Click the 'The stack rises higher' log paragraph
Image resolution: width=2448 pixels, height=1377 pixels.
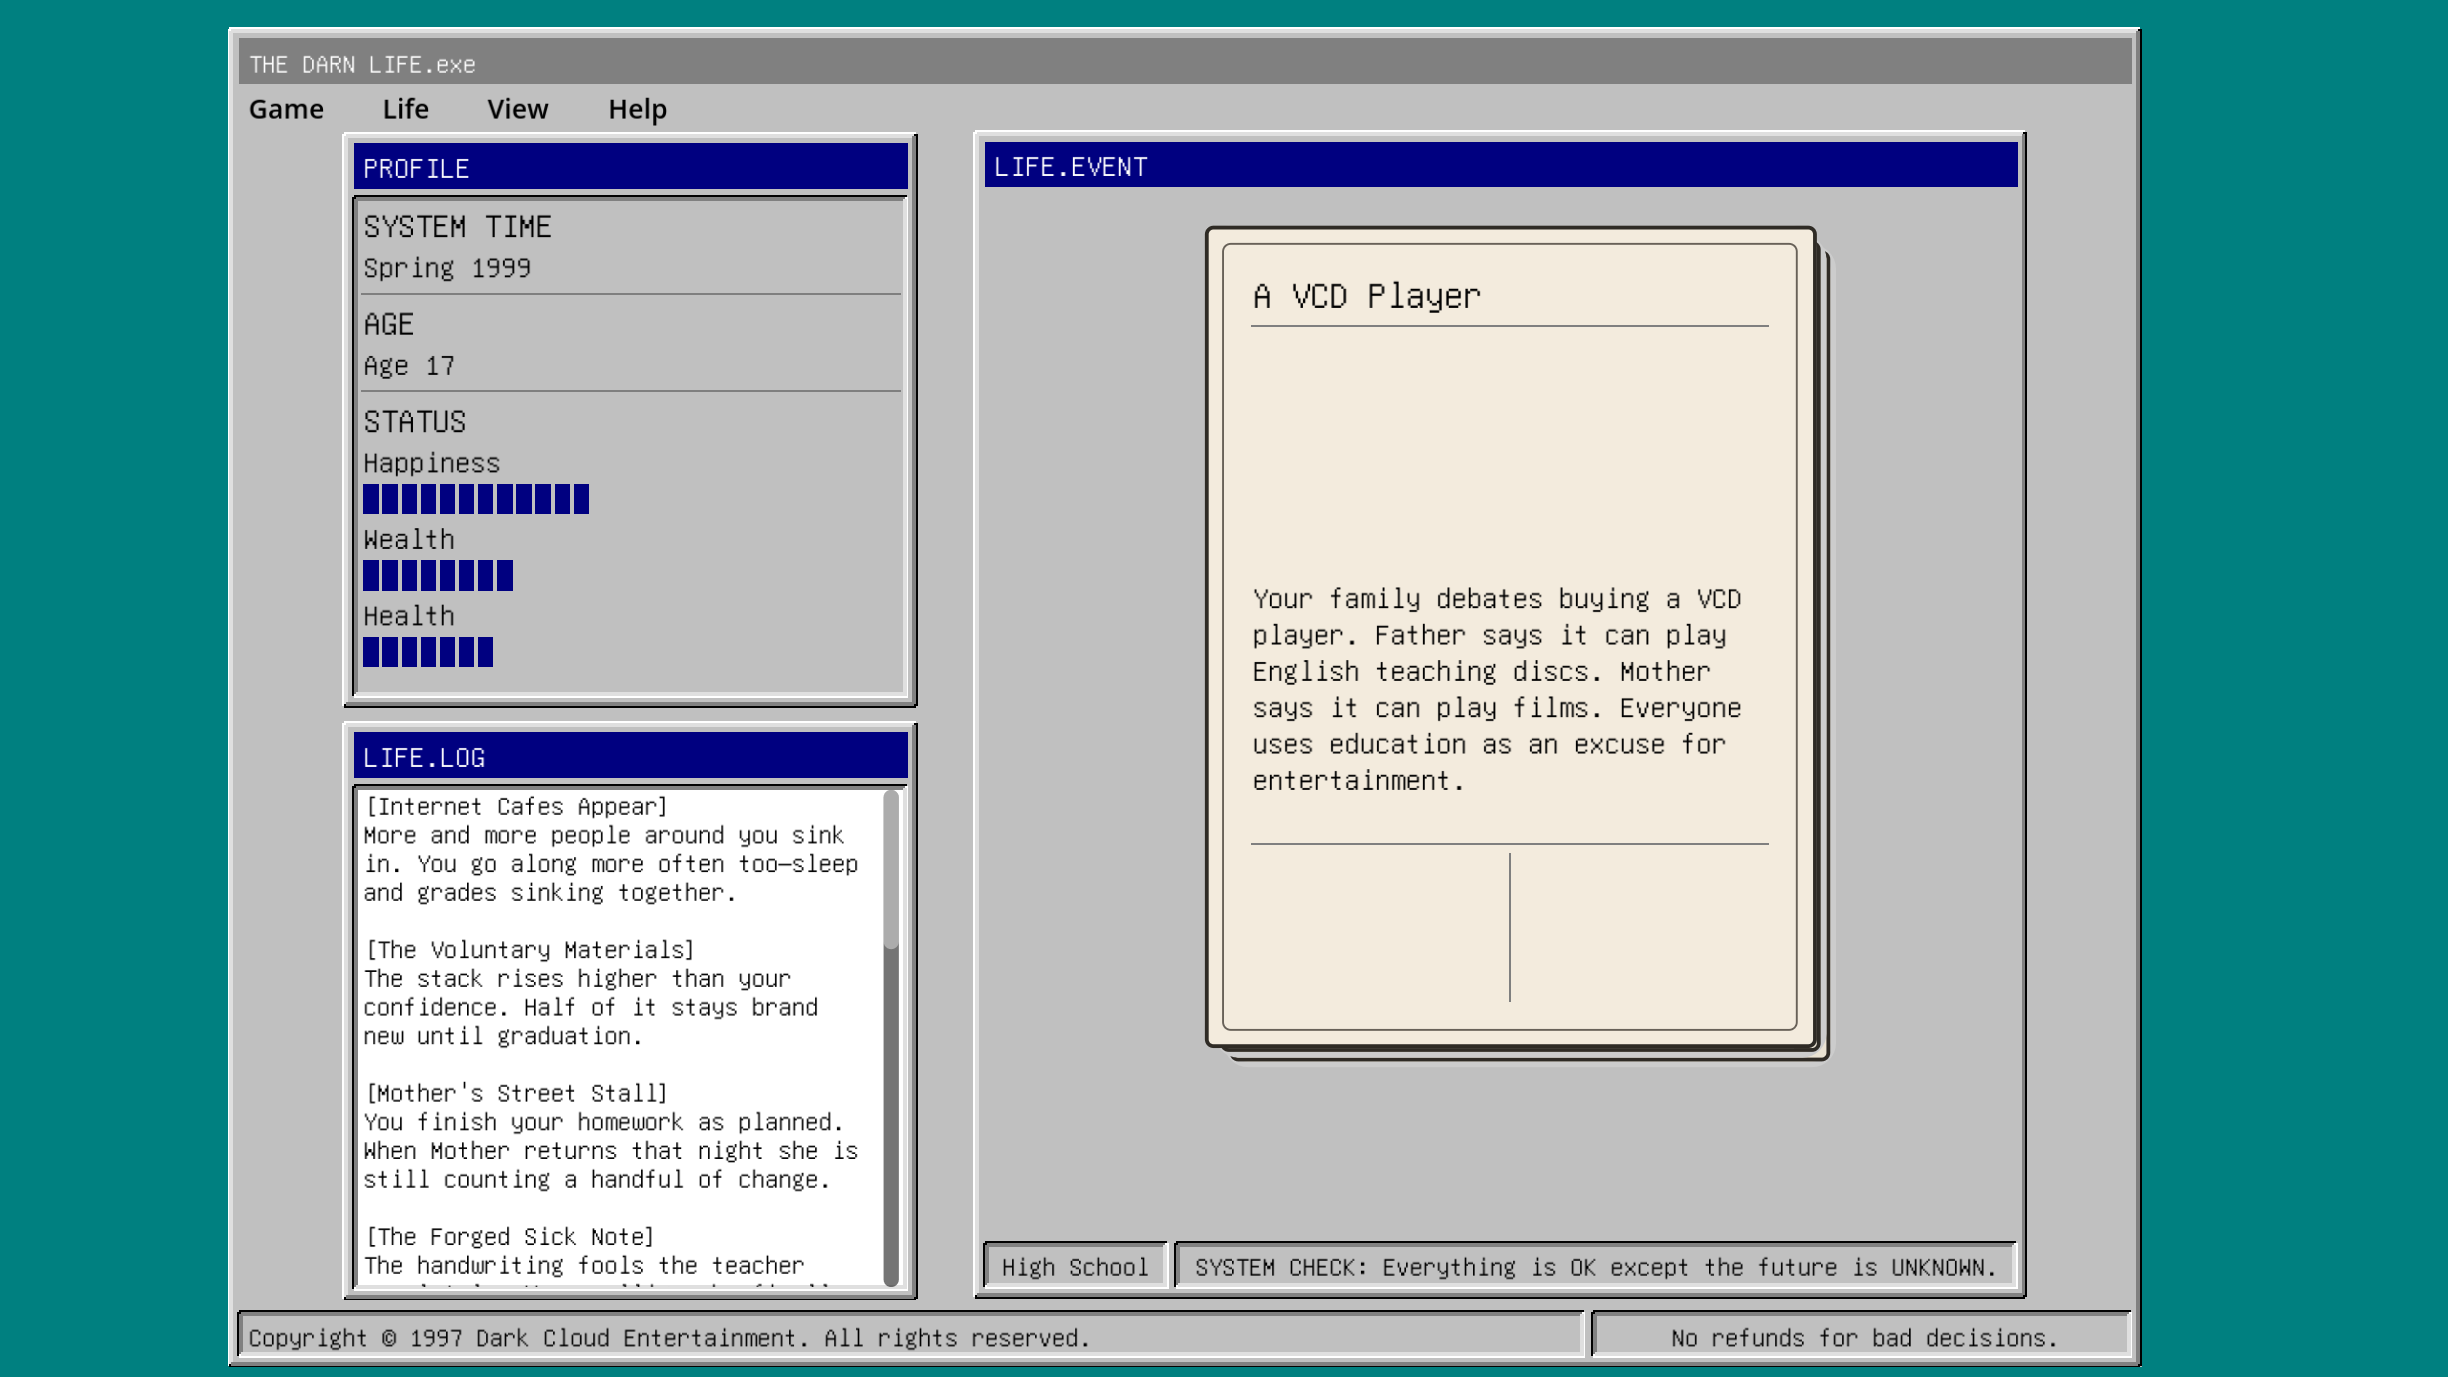click(591, 1007)
